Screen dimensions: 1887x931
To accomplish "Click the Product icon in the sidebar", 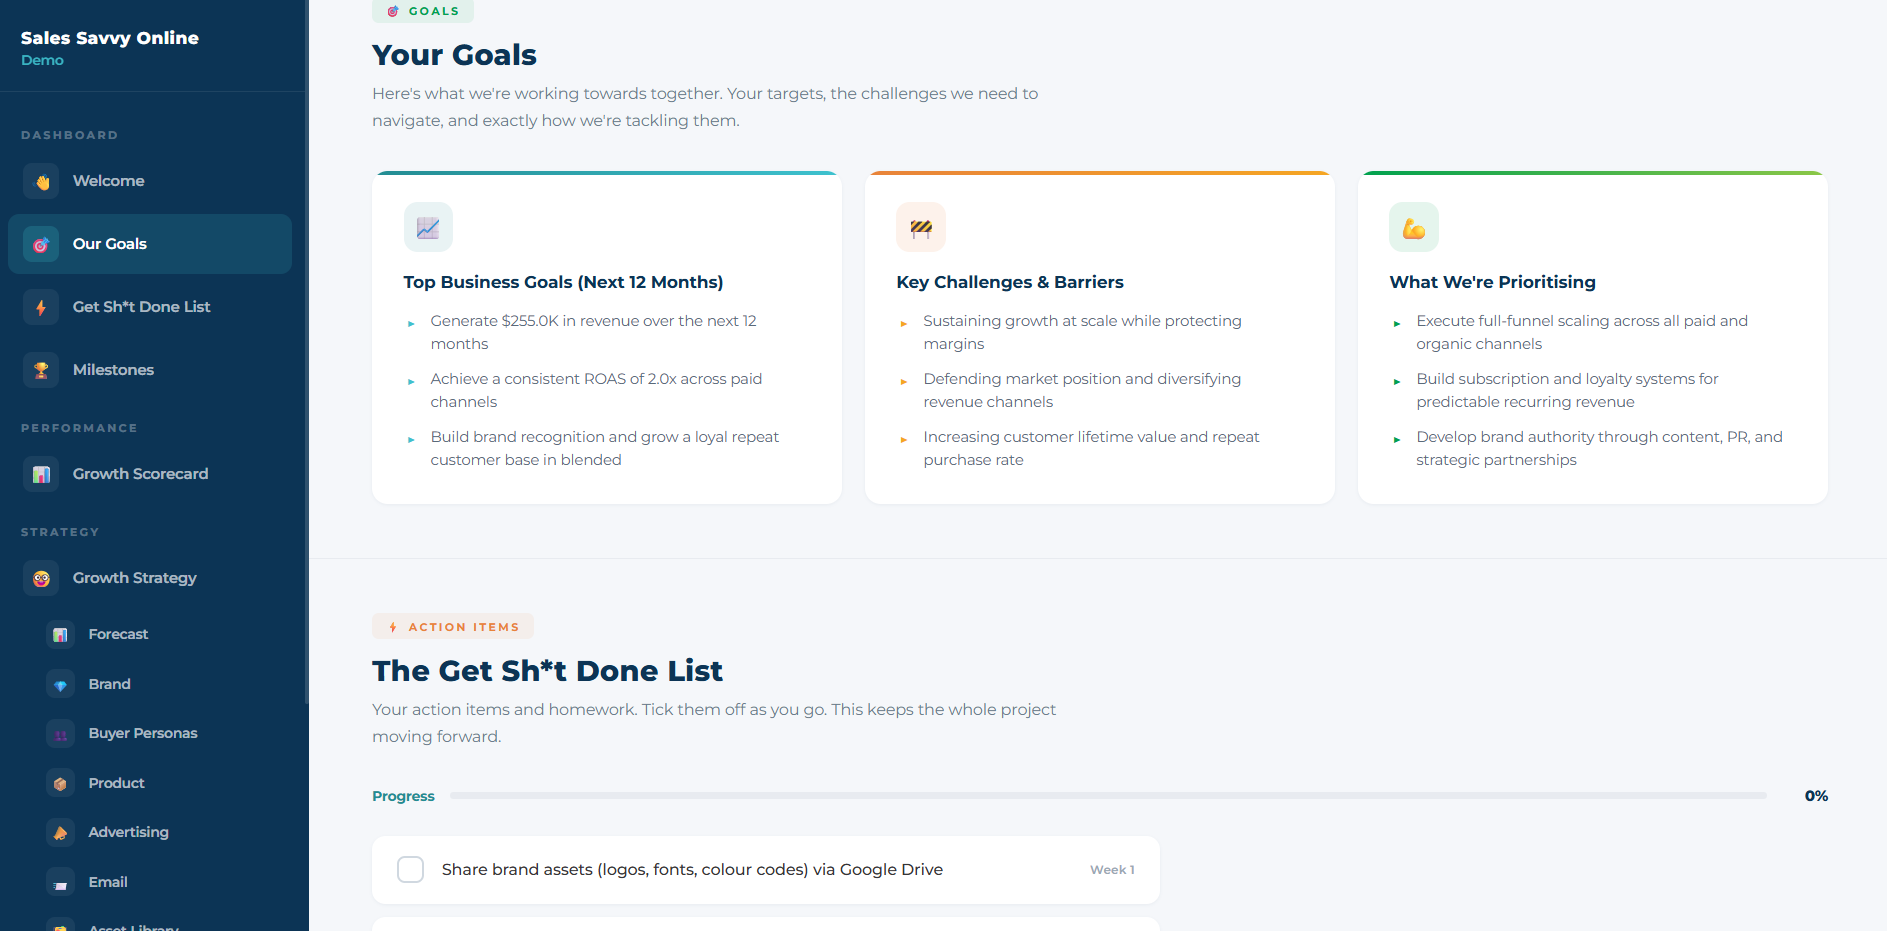I will 60,782.
